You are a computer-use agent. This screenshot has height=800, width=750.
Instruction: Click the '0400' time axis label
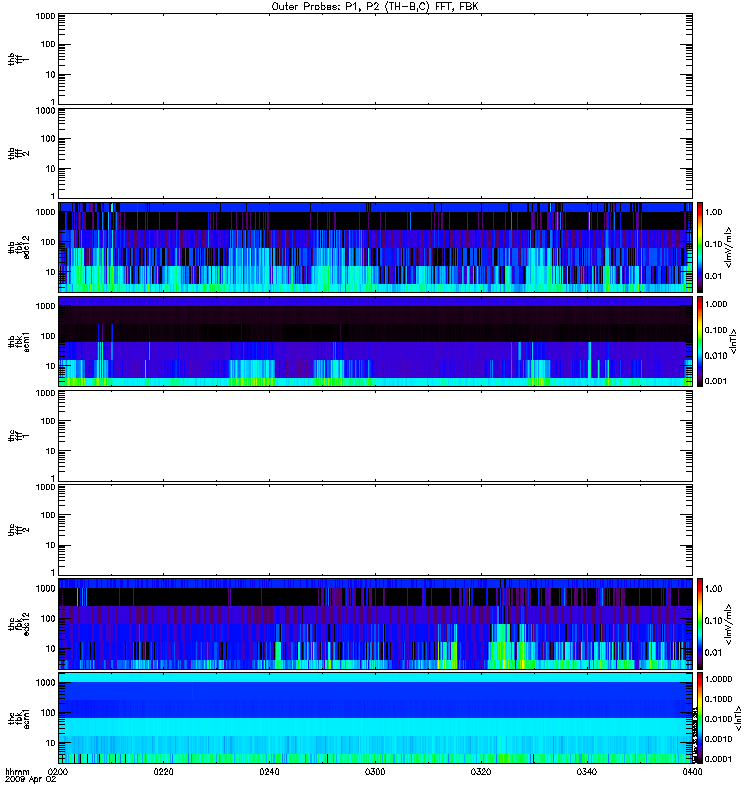[x=692, y=771]
